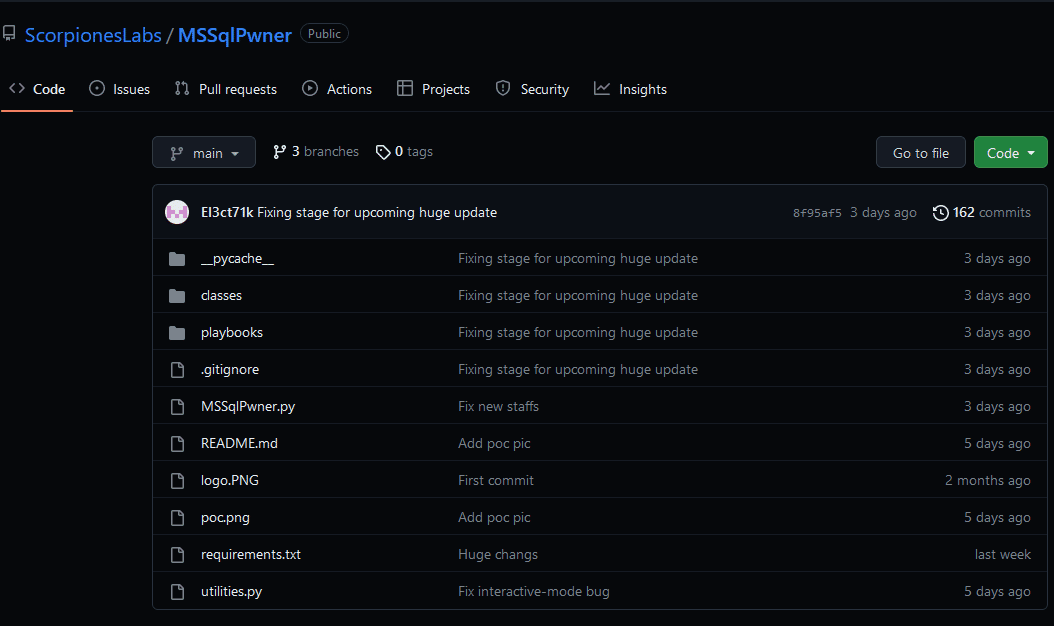
Task: Open the 'Huge changs' commit message
Action: [498, 555]
